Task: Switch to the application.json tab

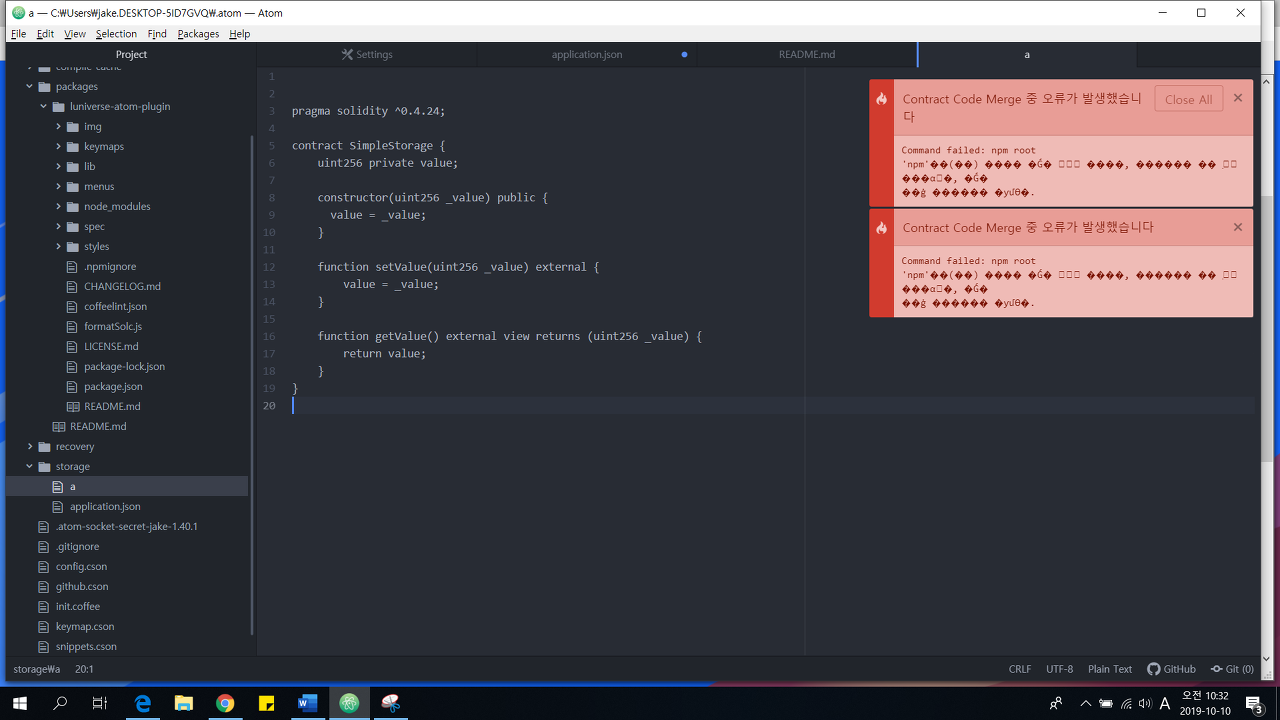Action: 587,55
